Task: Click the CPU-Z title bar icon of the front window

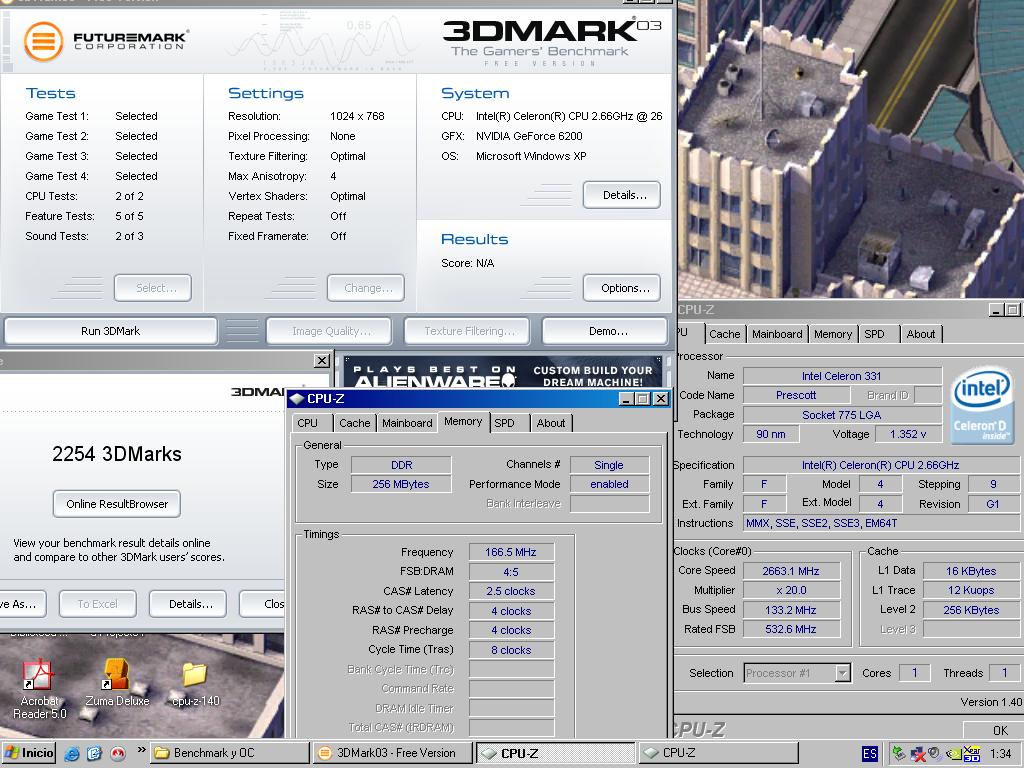Action: [x=296, y=398]
